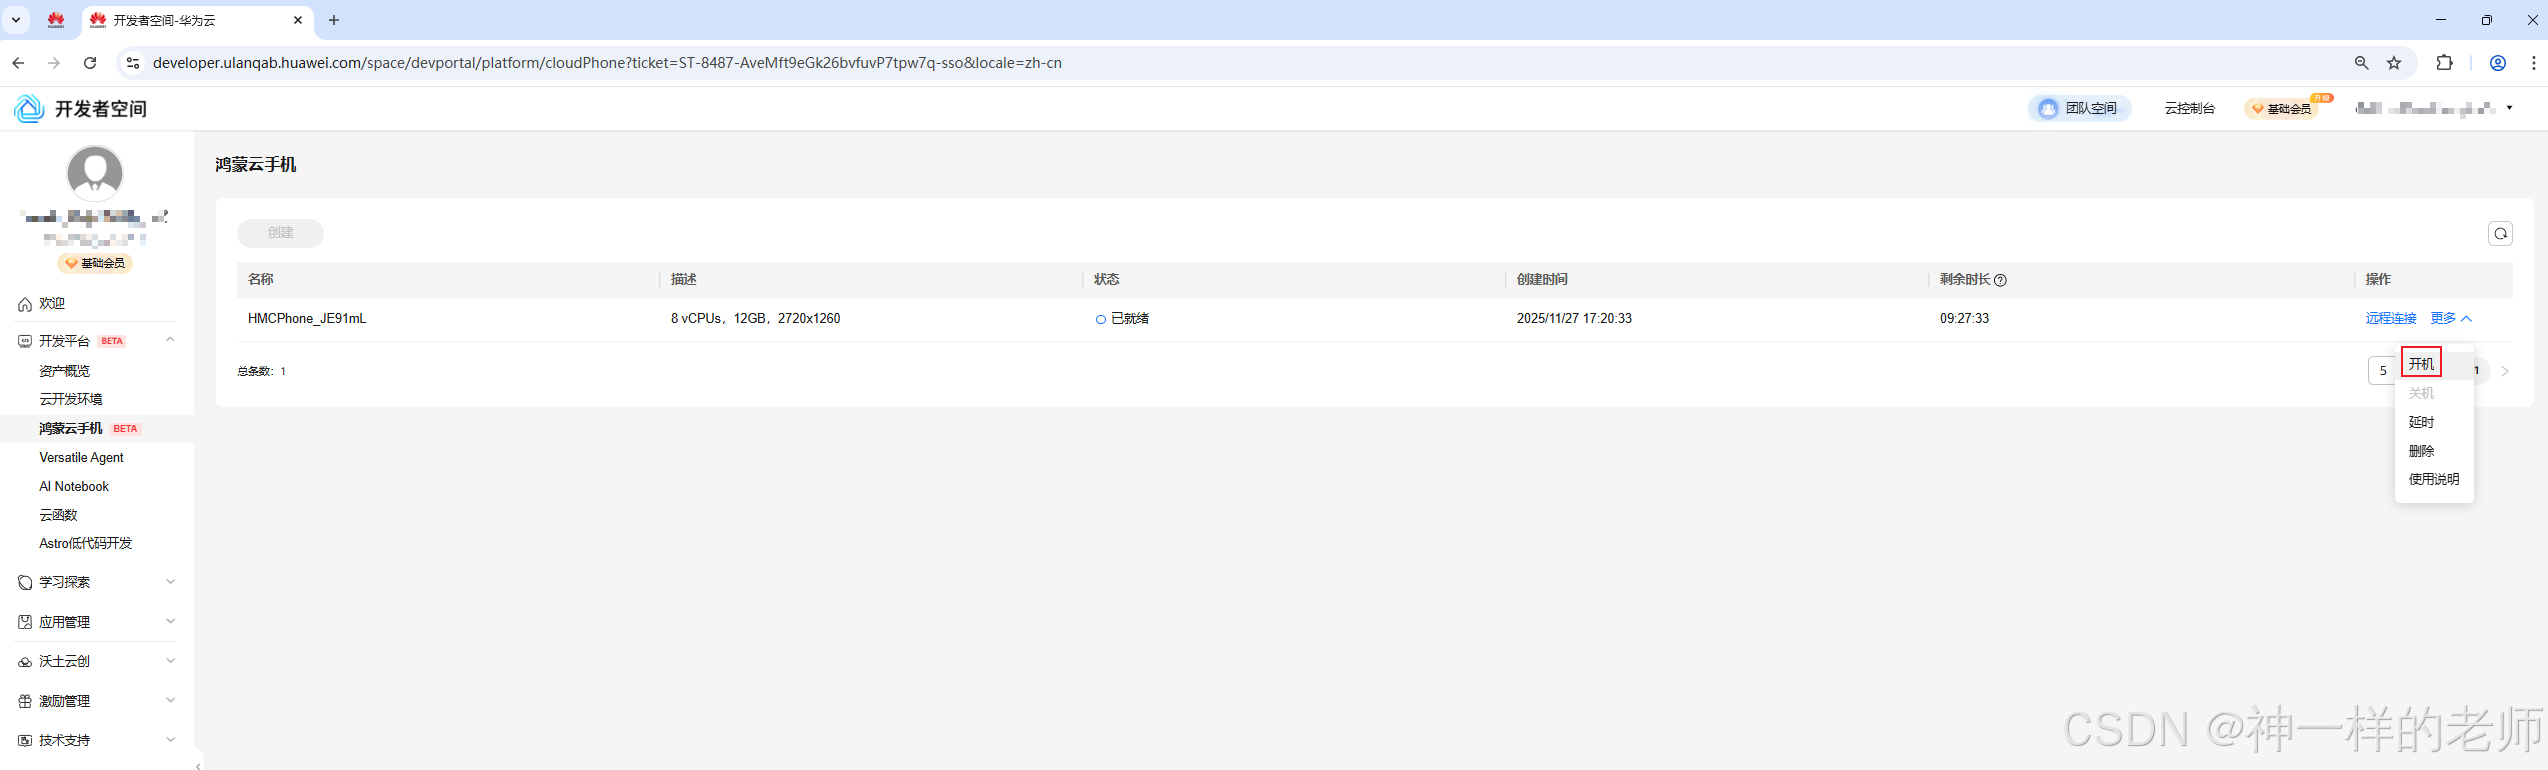The width and height of the screenshot is (2548, 770).
Task: Click the browser forward arrow
Action: pyautogui.click(x=54, y=63)
